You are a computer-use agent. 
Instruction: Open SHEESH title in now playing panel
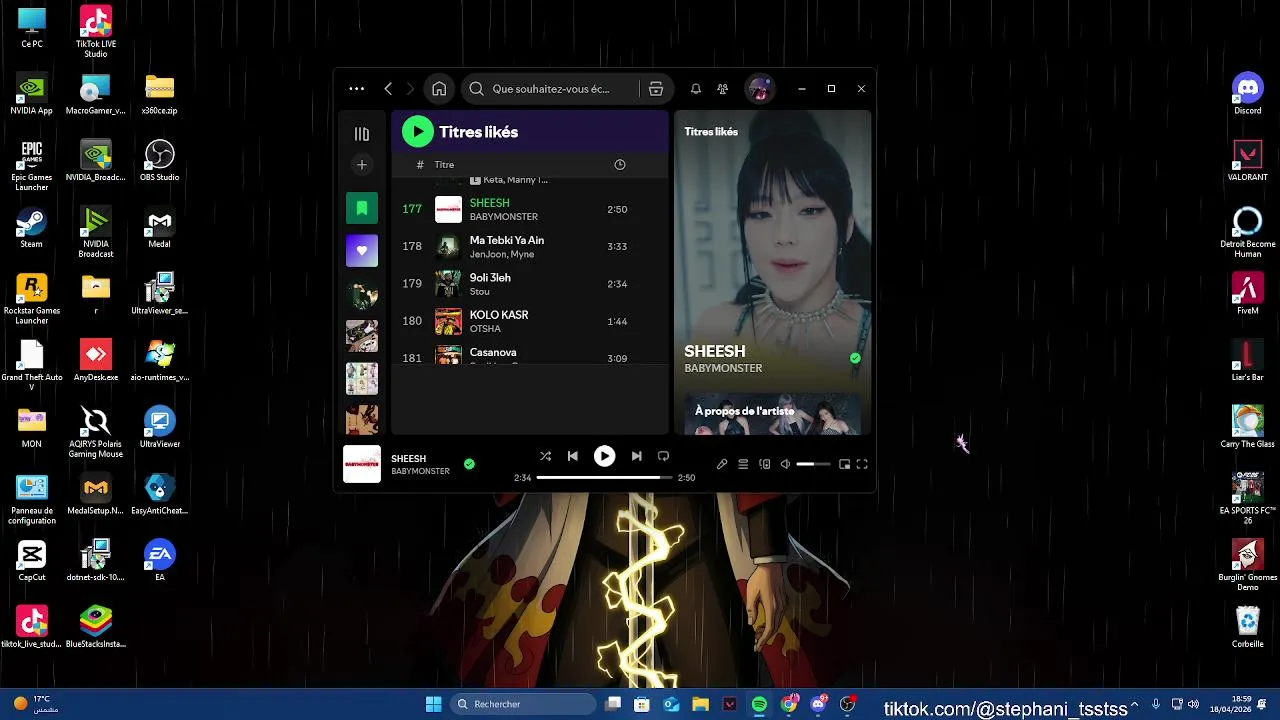coord(715,351)
